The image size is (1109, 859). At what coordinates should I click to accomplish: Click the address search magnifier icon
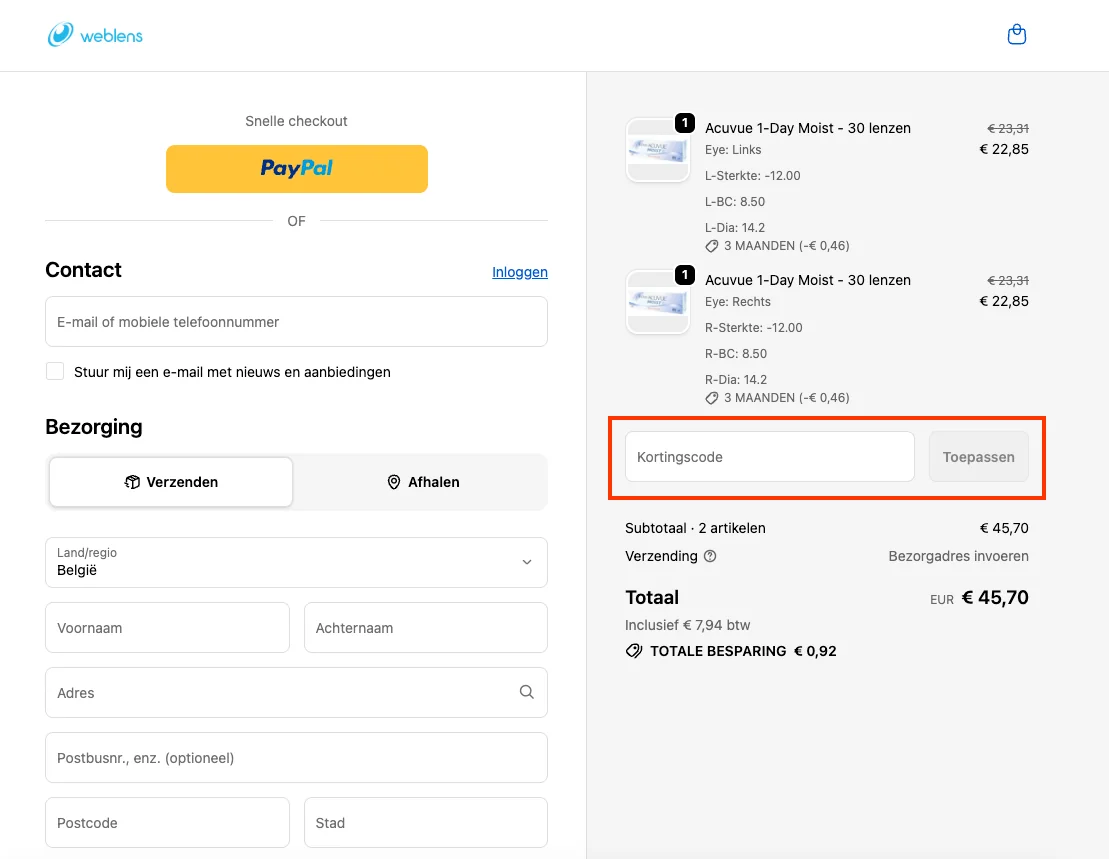pos(526,692)
